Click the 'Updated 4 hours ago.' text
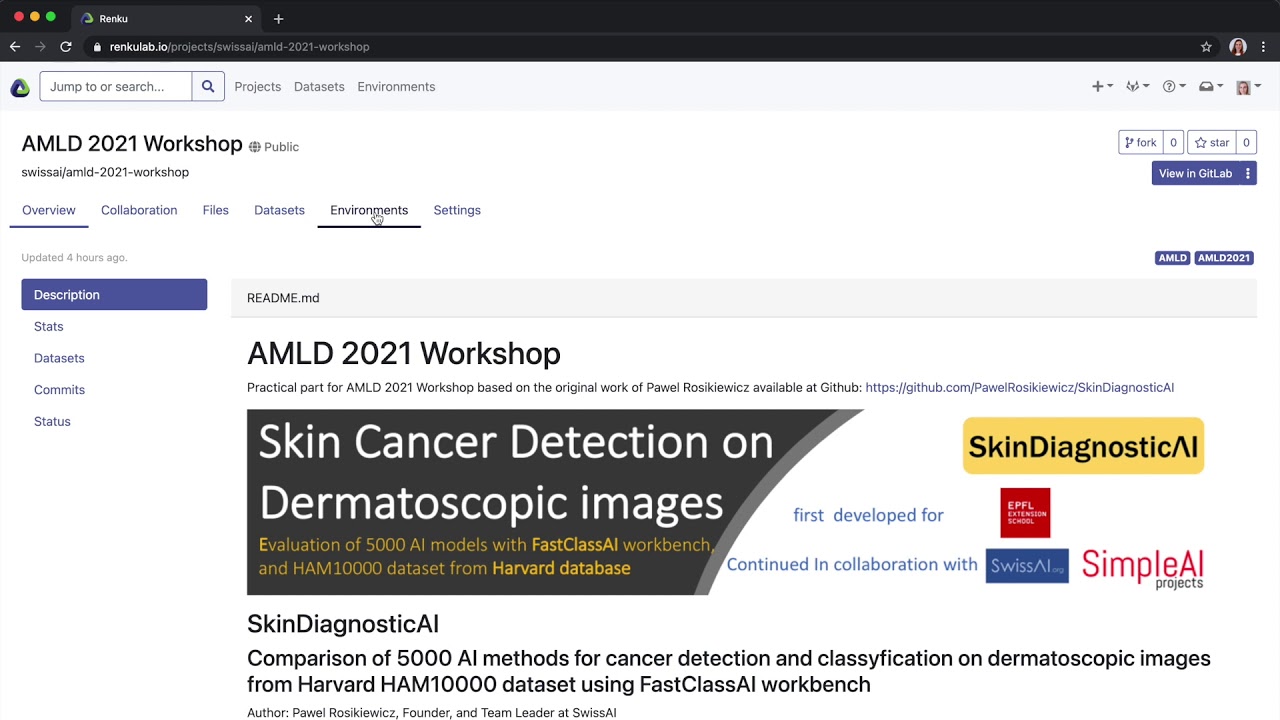Screen dimensions: 1280x720 point(74,258)
